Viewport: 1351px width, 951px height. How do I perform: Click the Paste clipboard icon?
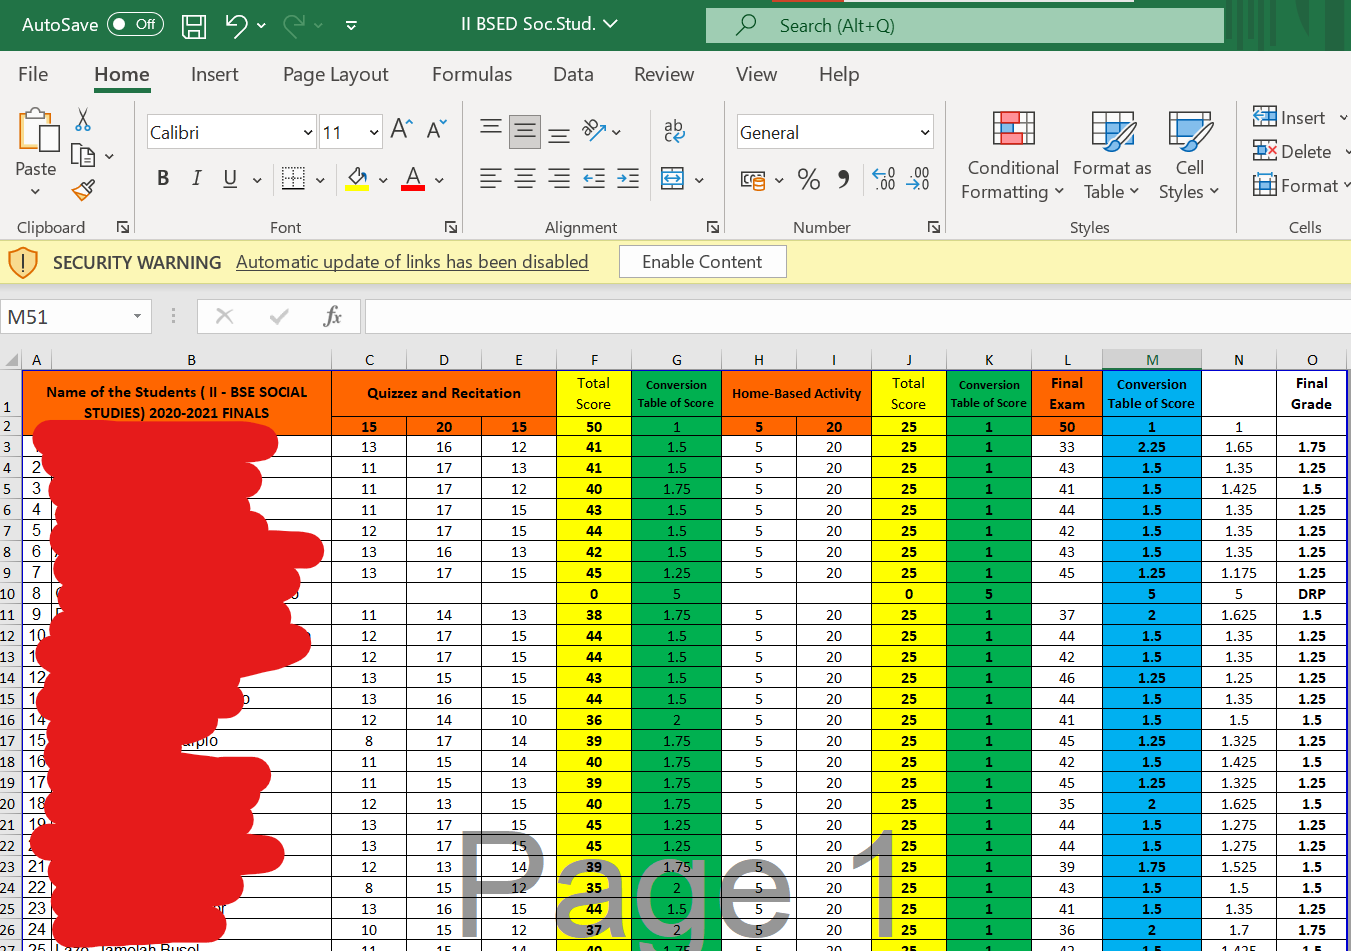click(x=38, y=130)
